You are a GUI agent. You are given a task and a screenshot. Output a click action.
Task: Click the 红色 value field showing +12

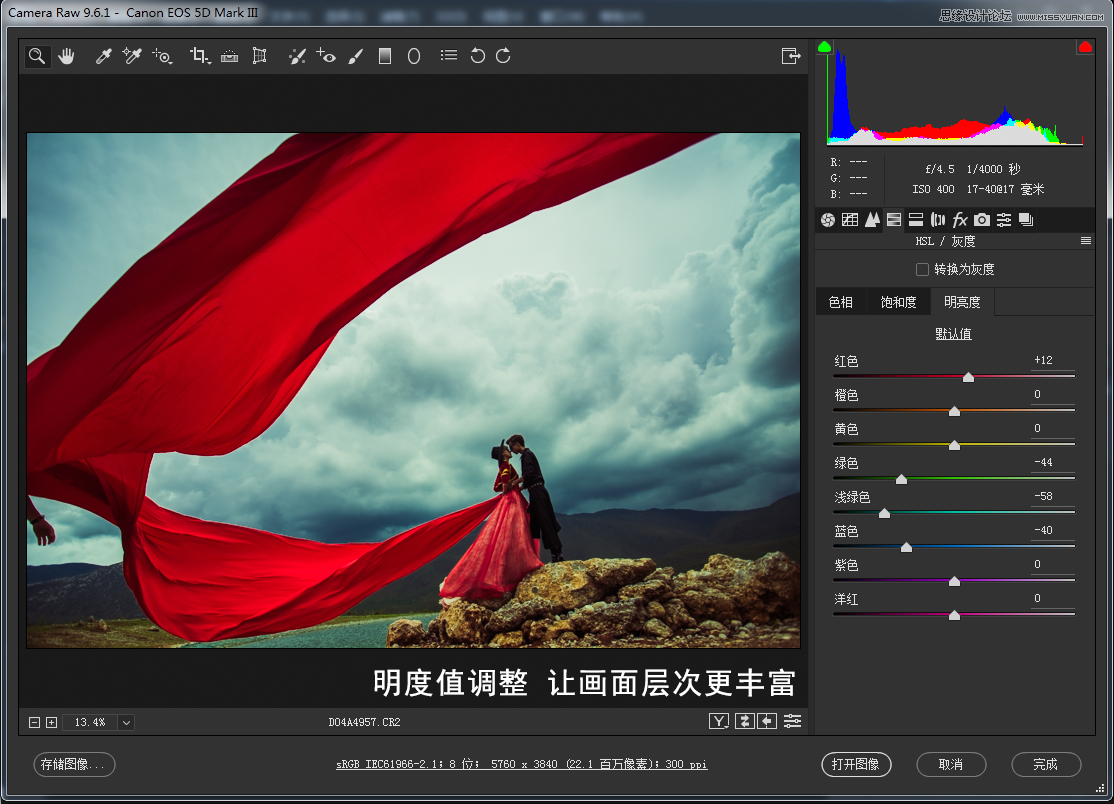pos(1052,361)
